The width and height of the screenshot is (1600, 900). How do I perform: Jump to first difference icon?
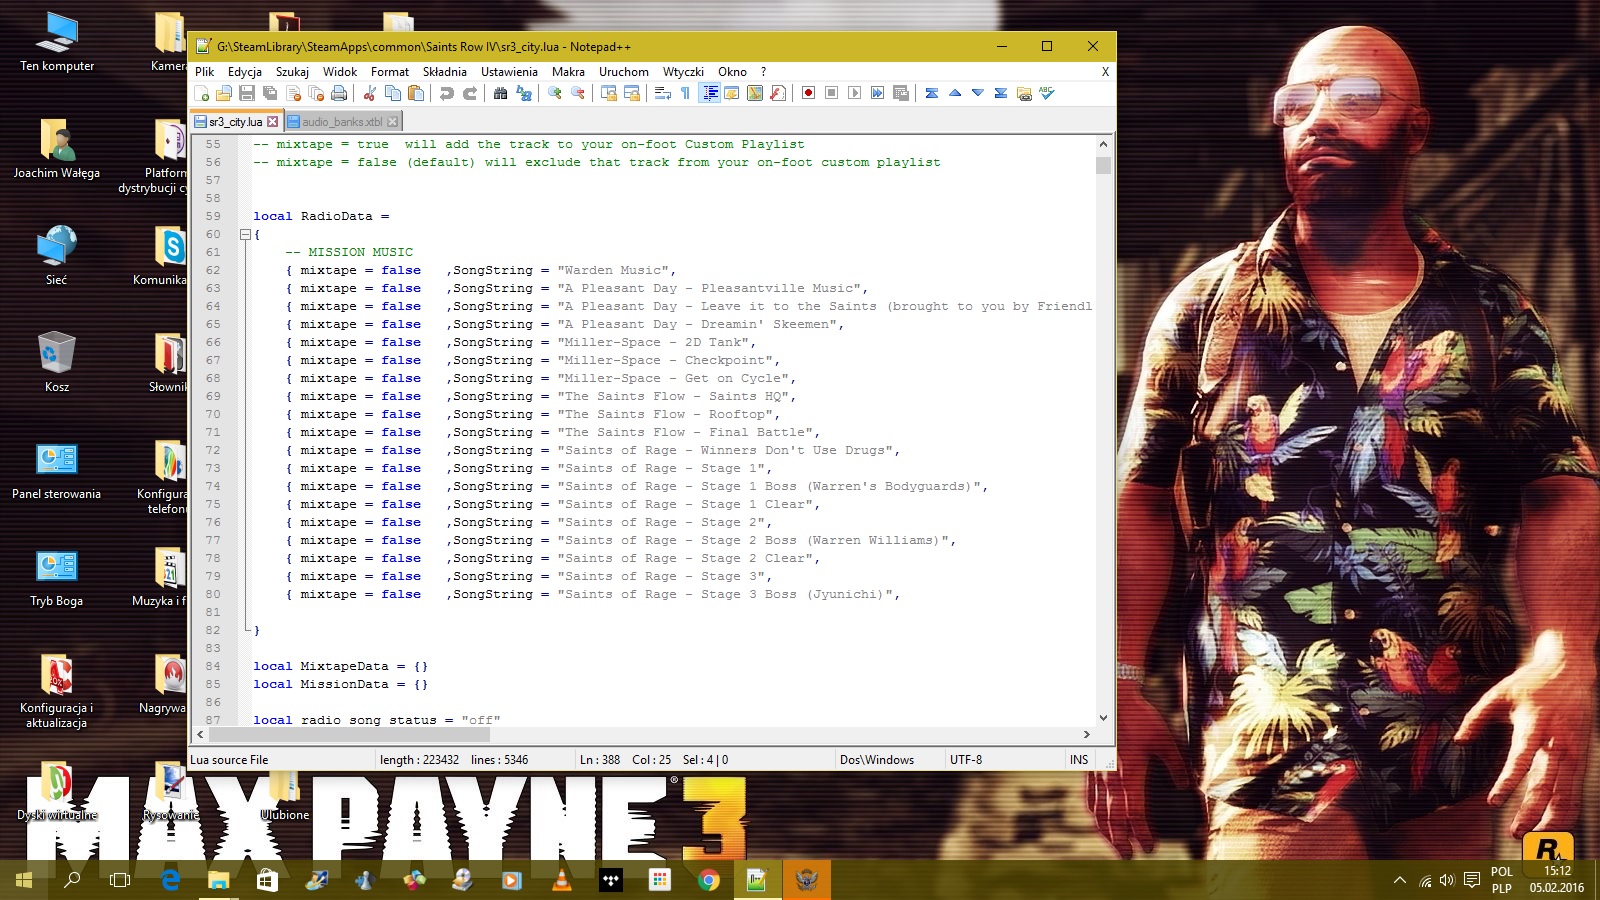pos(931,93)
